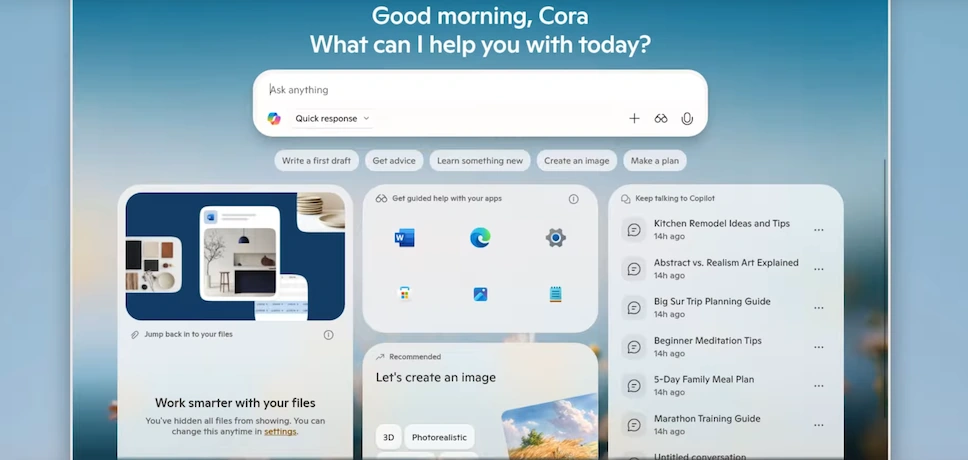The width and height of the screenshot is (968, 460).
Task: Open more options for Big Sur Trip conversation
Action: tap(819, 308)
